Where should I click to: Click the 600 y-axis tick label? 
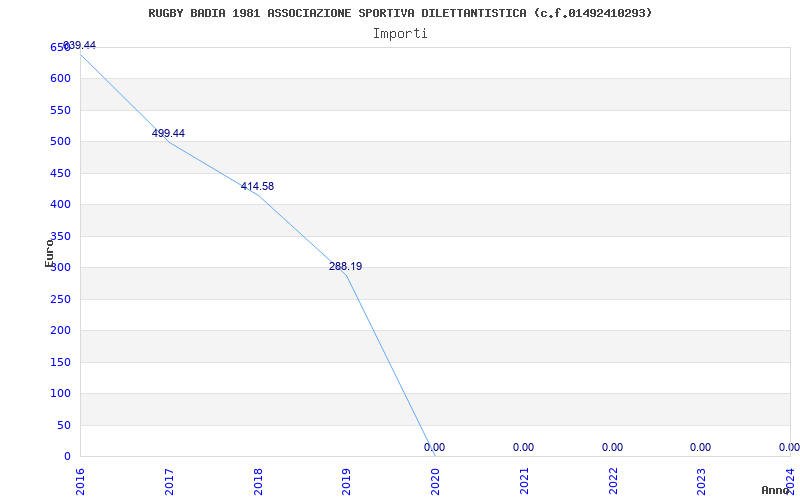click(60, 79)
